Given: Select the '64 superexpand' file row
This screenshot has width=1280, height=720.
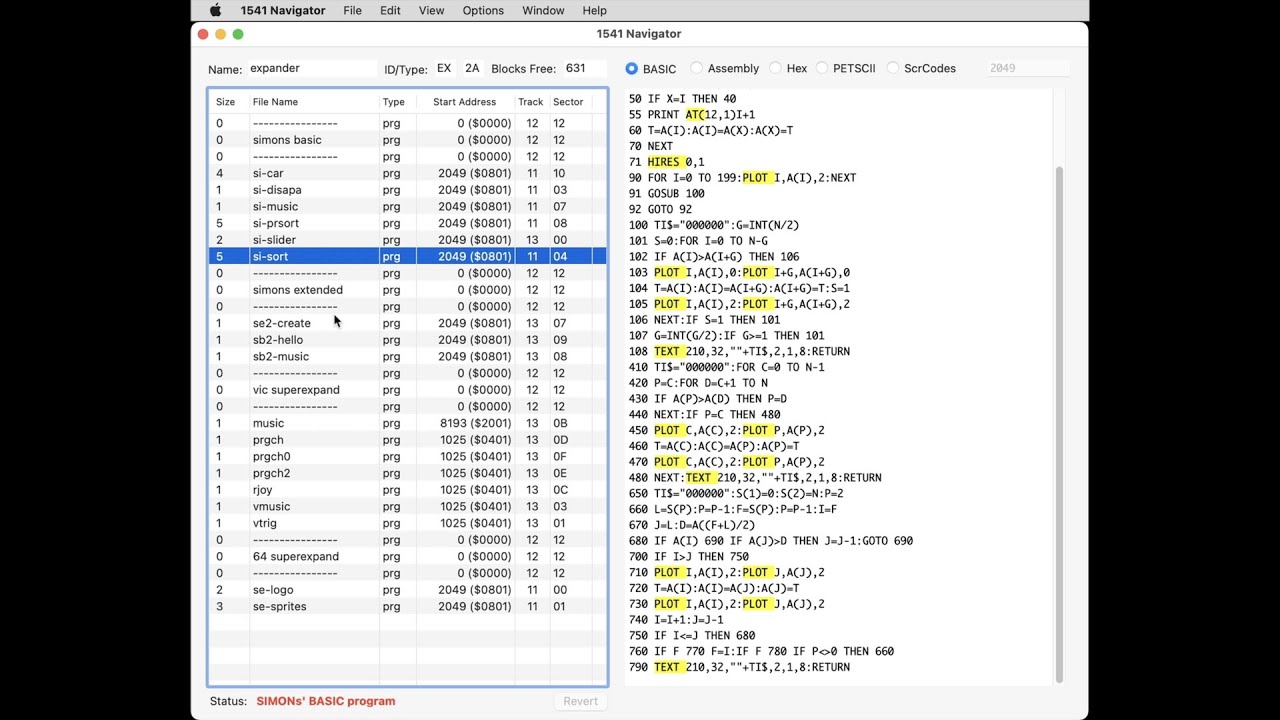Looking at the screenshot, I should 407,557.
